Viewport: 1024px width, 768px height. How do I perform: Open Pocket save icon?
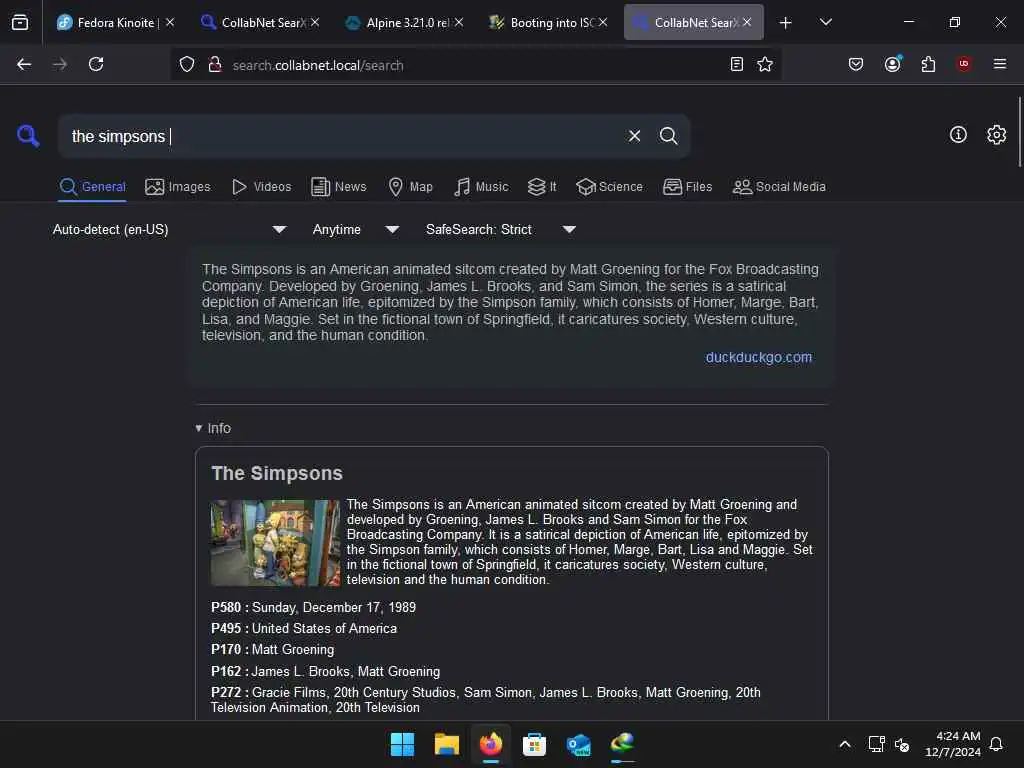point(856,64)
